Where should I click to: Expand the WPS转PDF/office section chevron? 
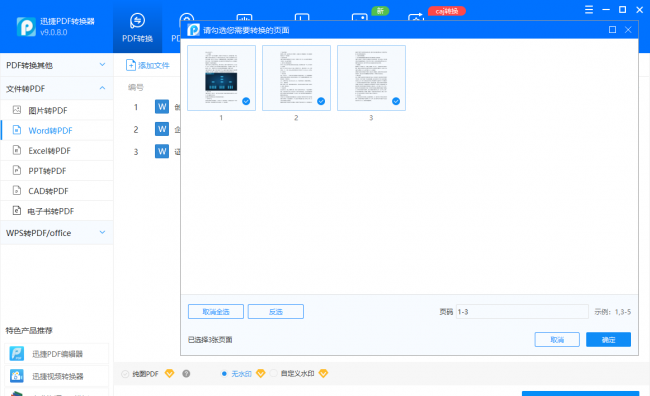(x=102, y=232)
